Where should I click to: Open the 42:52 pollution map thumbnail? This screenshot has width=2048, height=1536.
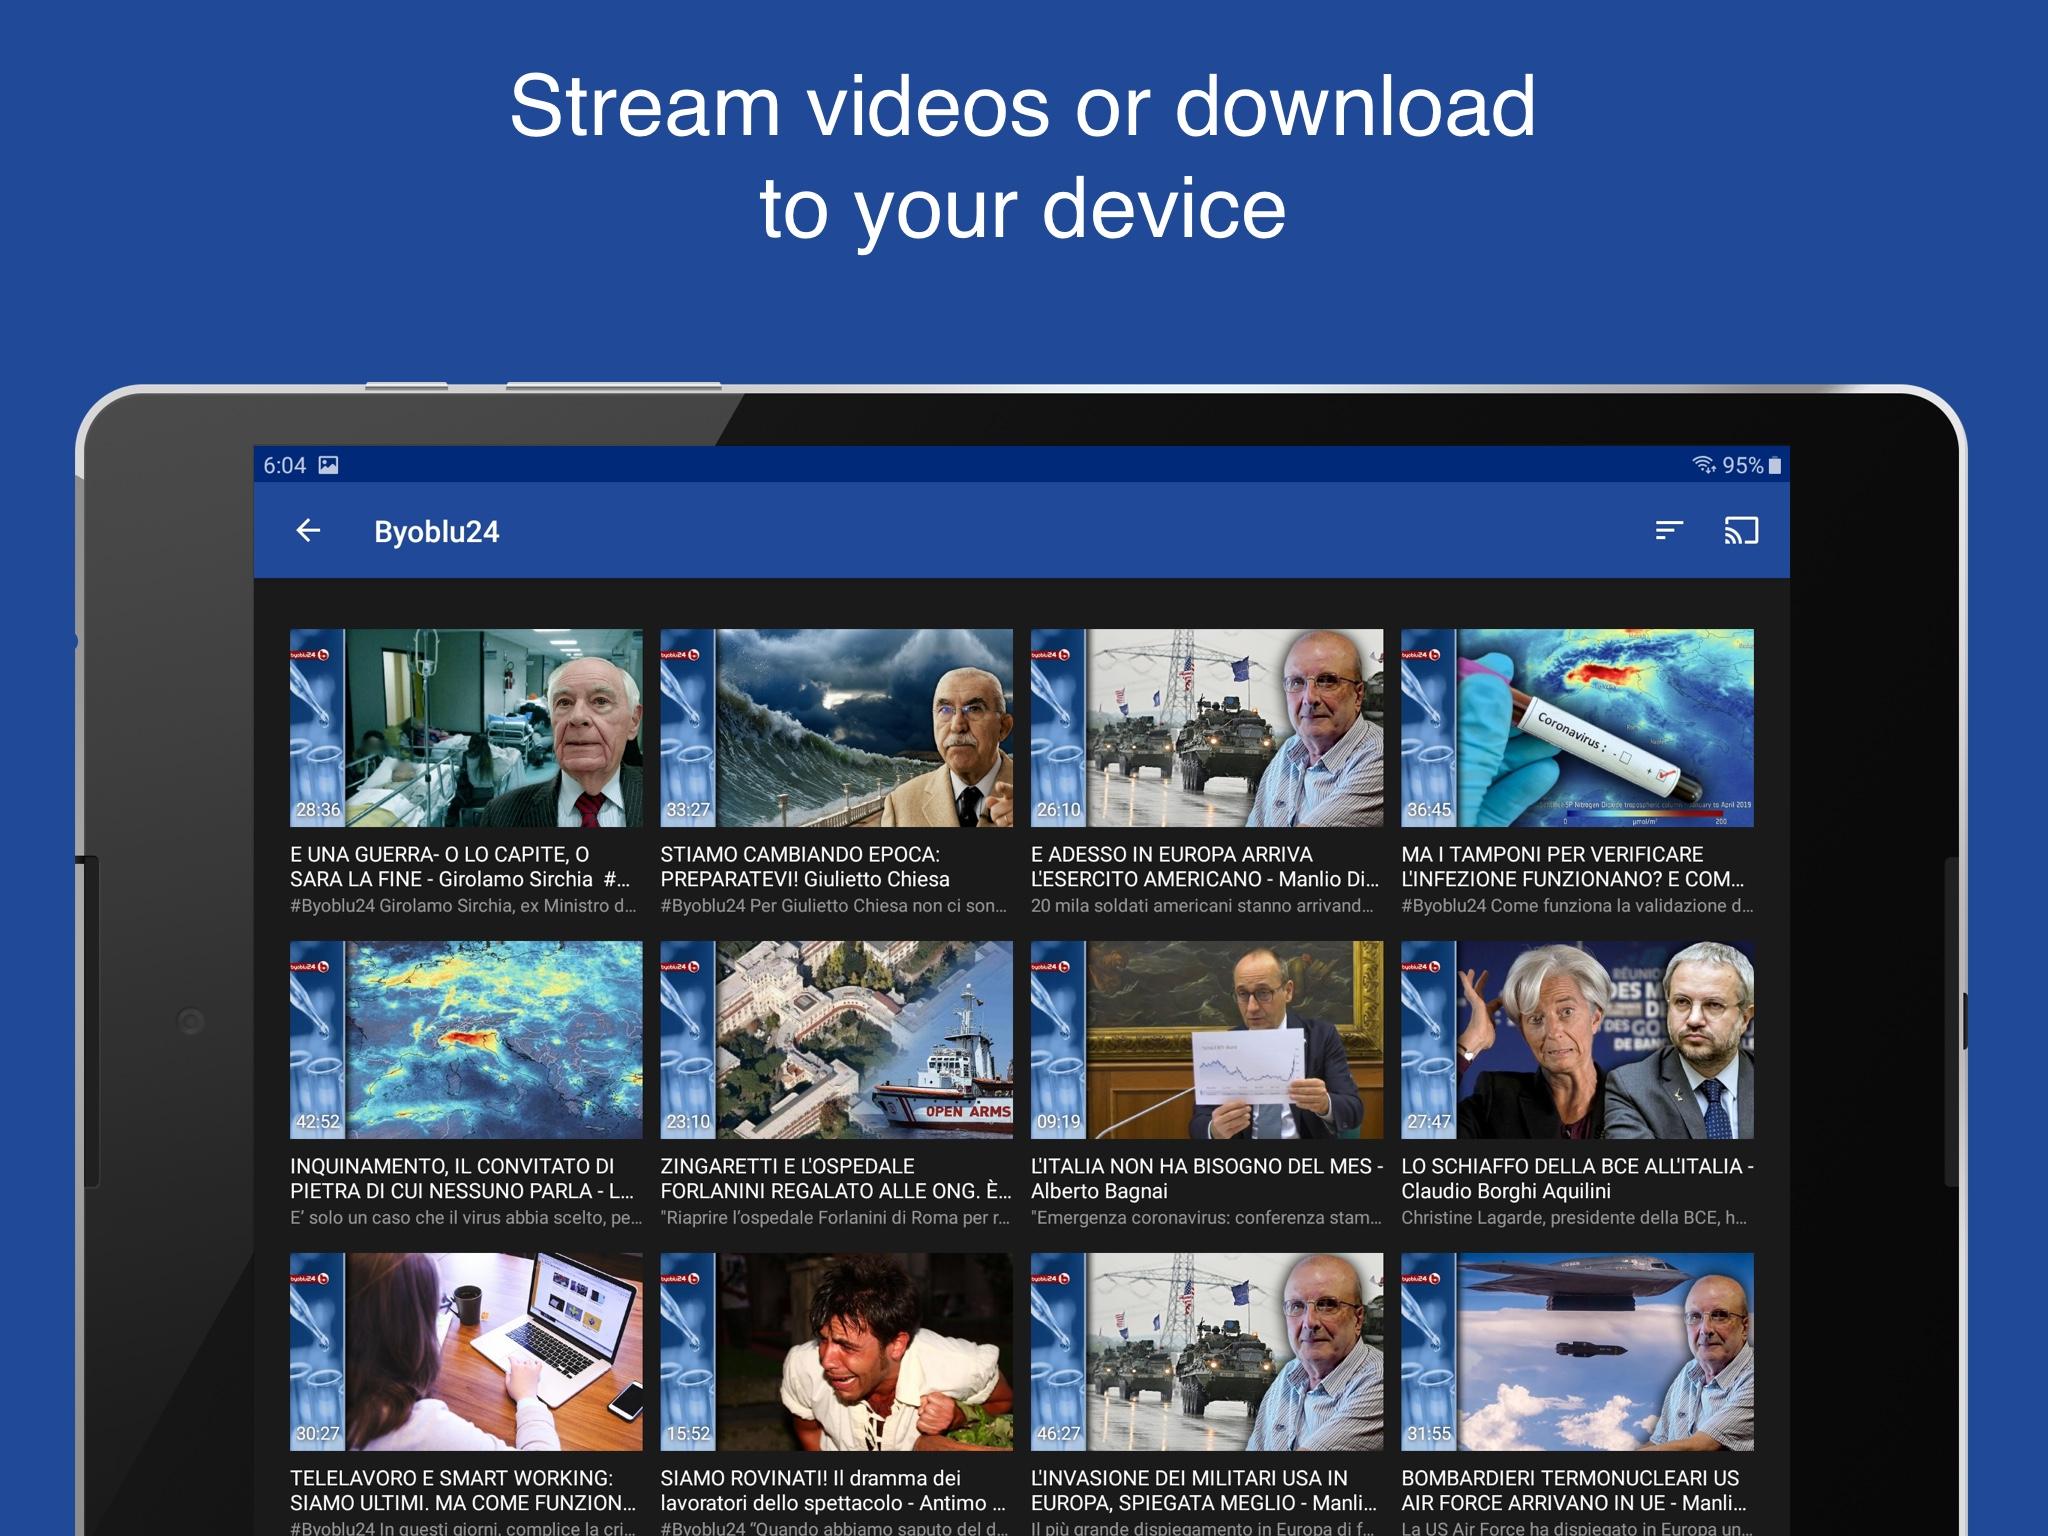[466, 1039]
